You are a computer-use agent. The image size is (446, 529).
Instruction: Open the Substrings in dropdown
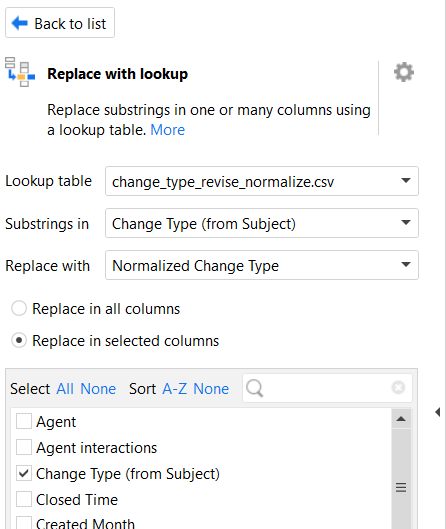[262, 223]
